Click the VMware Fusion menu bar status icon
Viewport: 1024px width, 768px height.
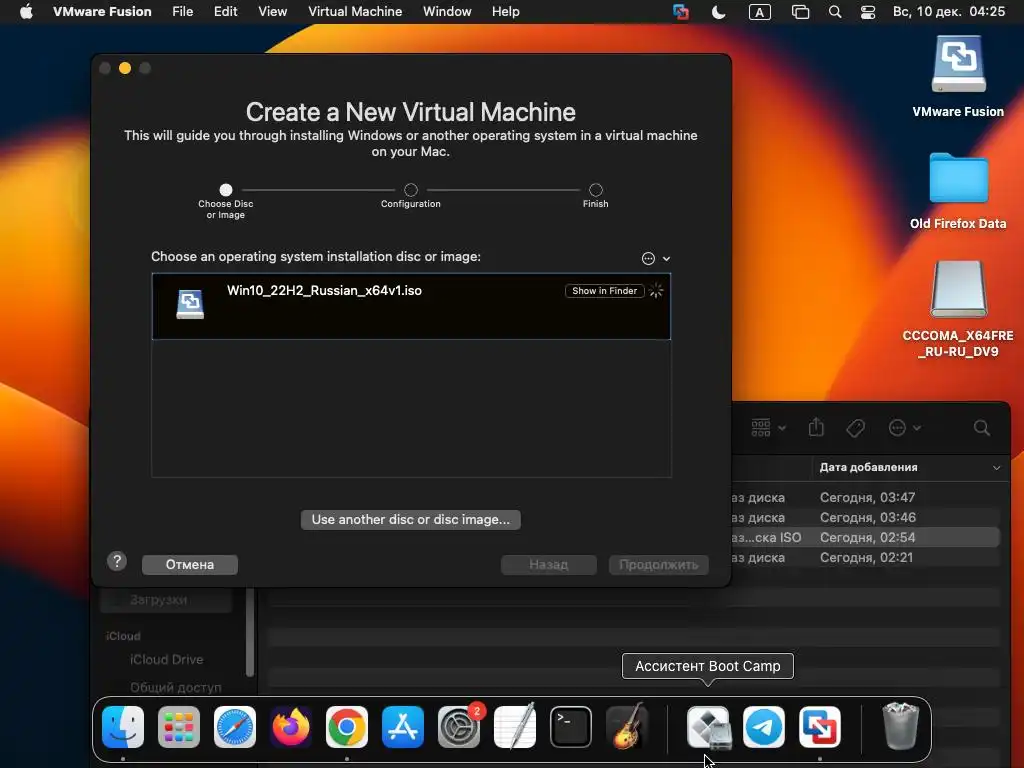point(680,12)
